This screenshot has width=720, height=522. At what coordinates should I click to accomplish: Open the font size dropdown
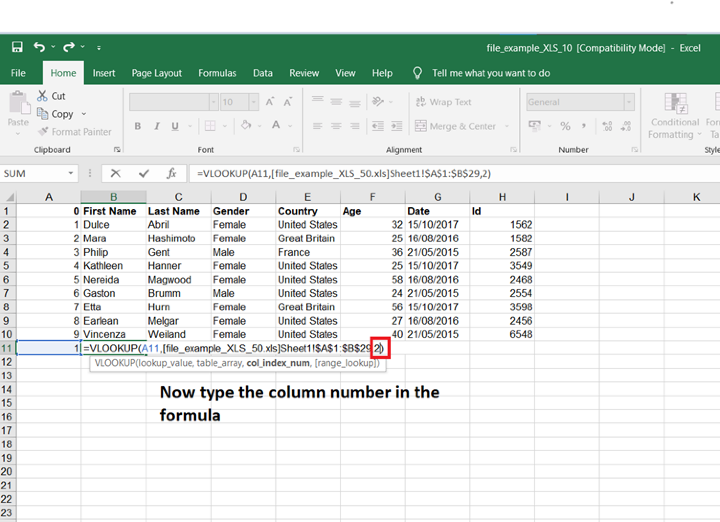coord(256,102)
